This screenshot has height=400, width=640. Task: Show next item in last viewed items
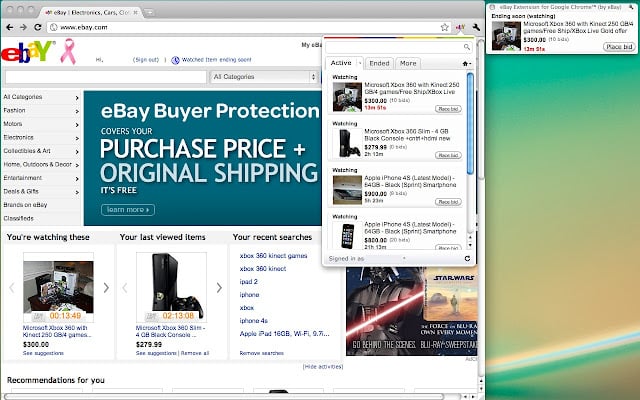219,288
